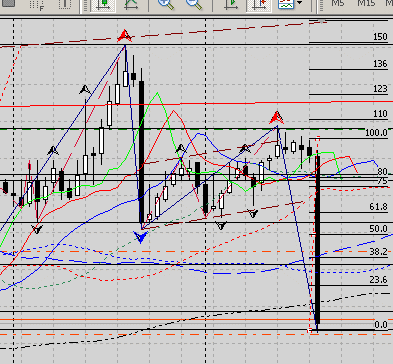Expand the template dropdown arrow
The width and height of the screenshot is (393, 364).
click(300, 3)
